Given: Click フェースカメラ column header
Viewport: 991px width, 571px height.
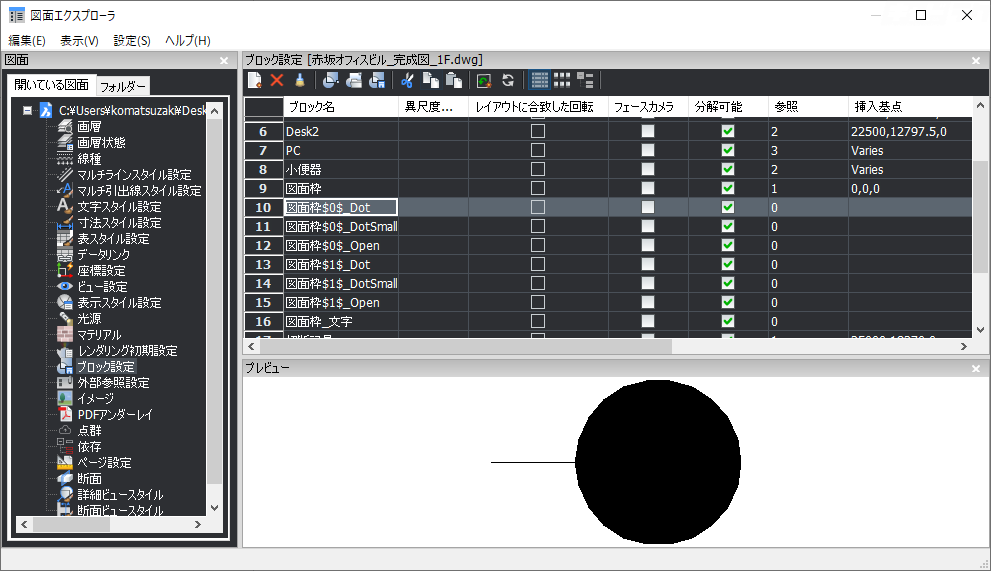Looking at the screenshot, I should (x=648, y=107).
